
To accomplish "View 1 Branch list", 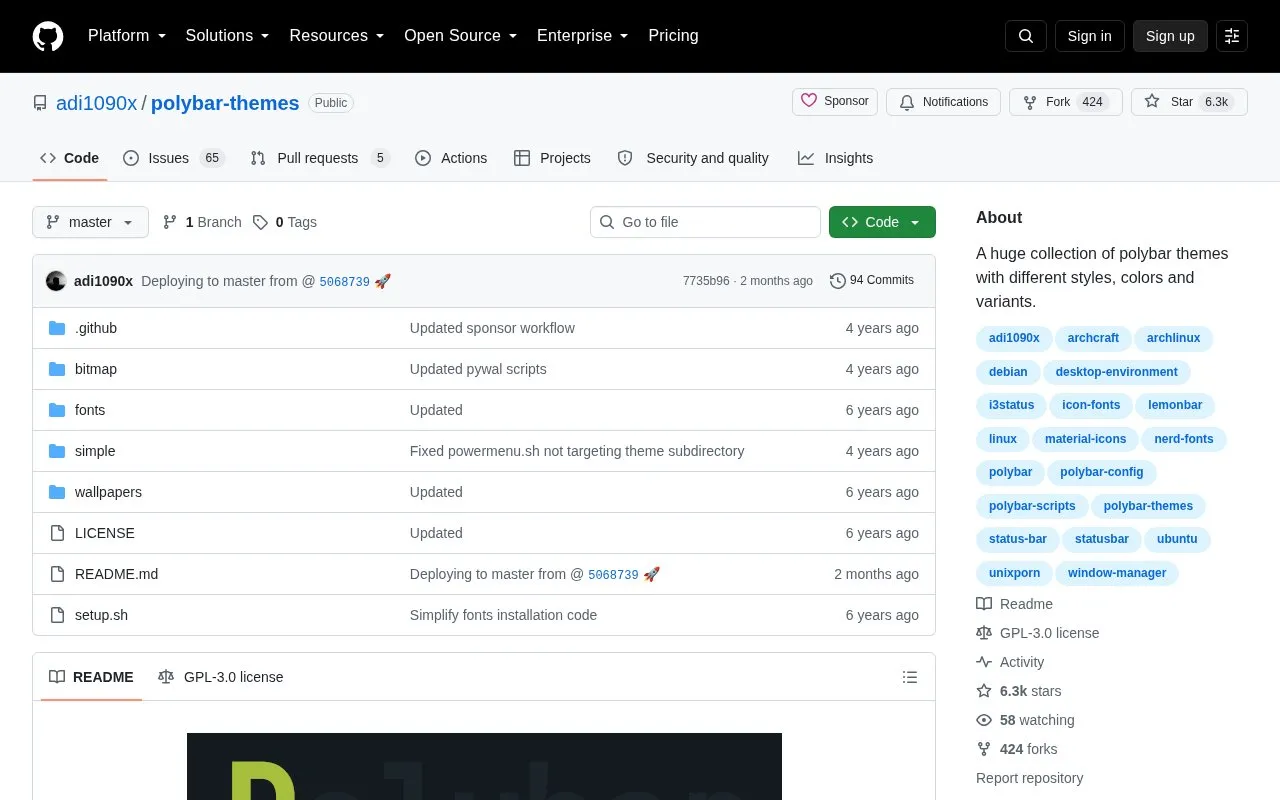I will click(202, 222).
